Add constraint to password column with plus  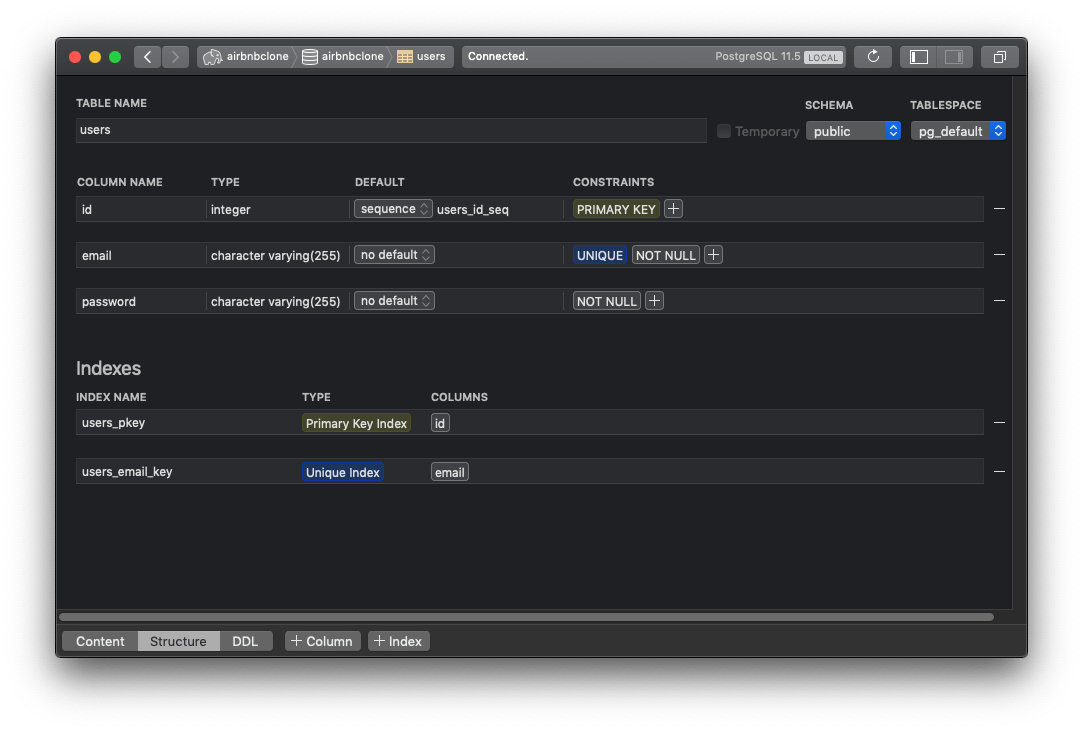[654, 301]
